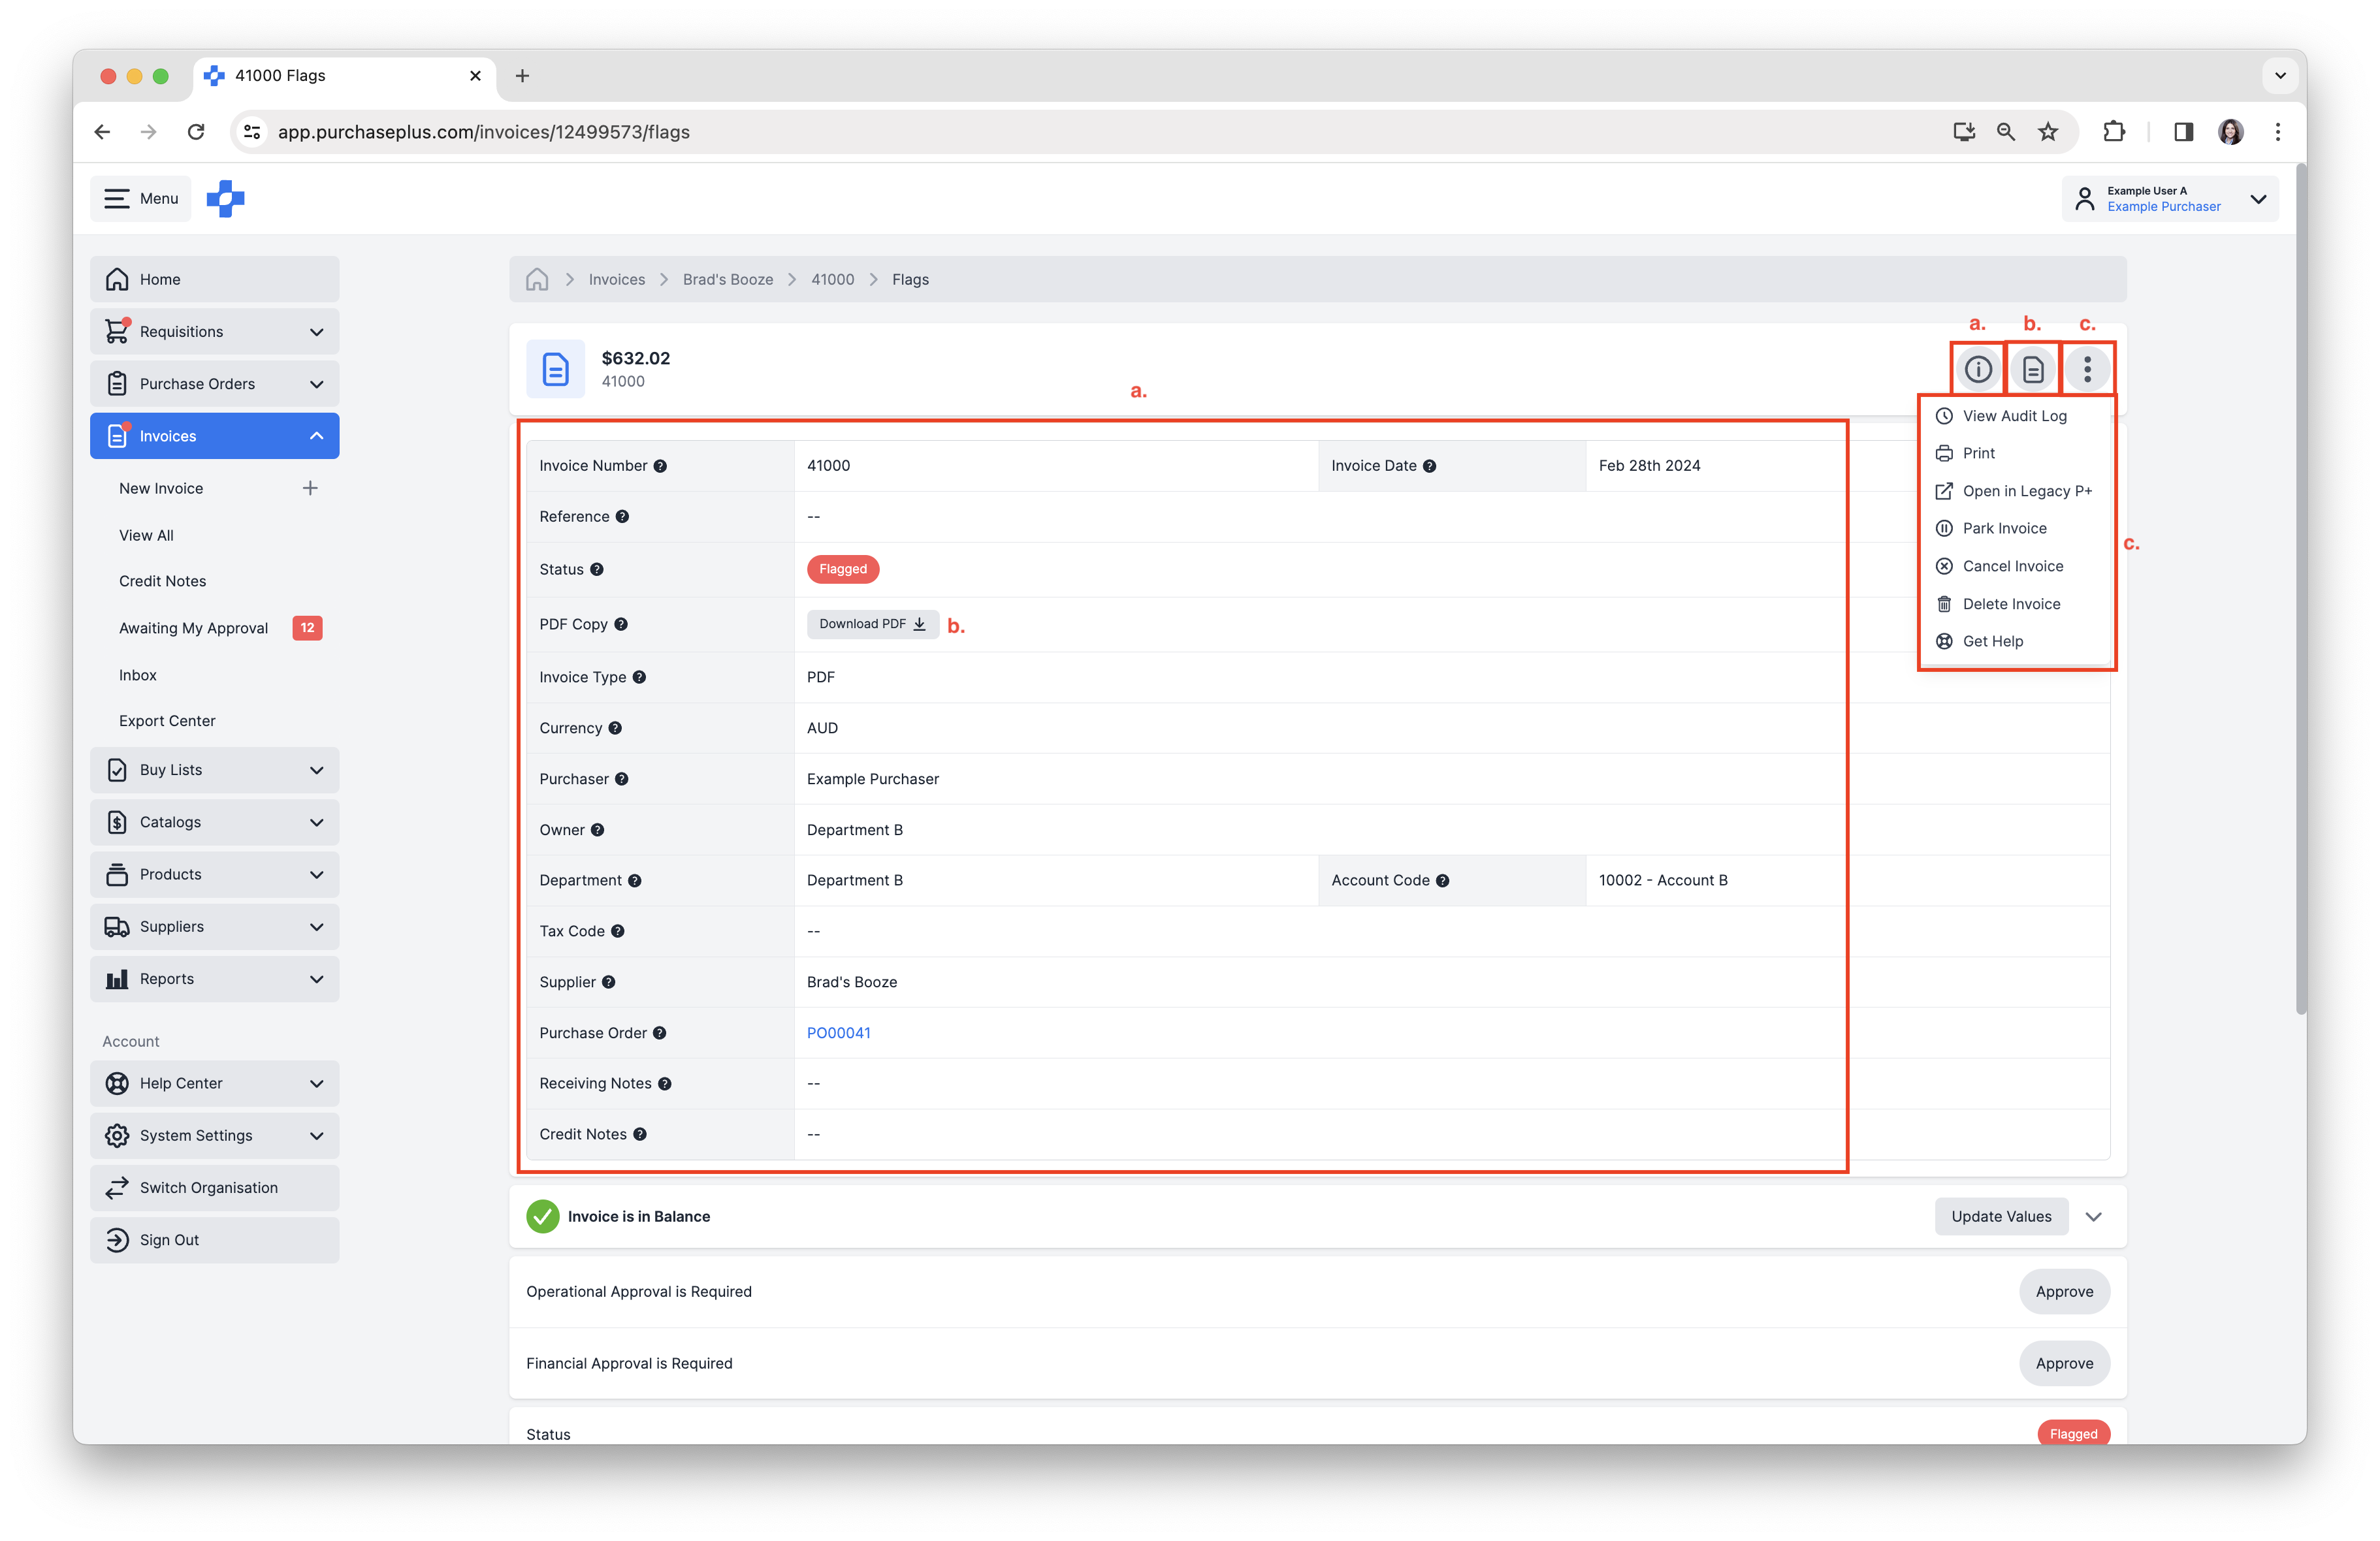This screenshot has height=1541, width=2380.
Task: Click the help icon beside PDF Copy
Action: [x=621, y=624]
